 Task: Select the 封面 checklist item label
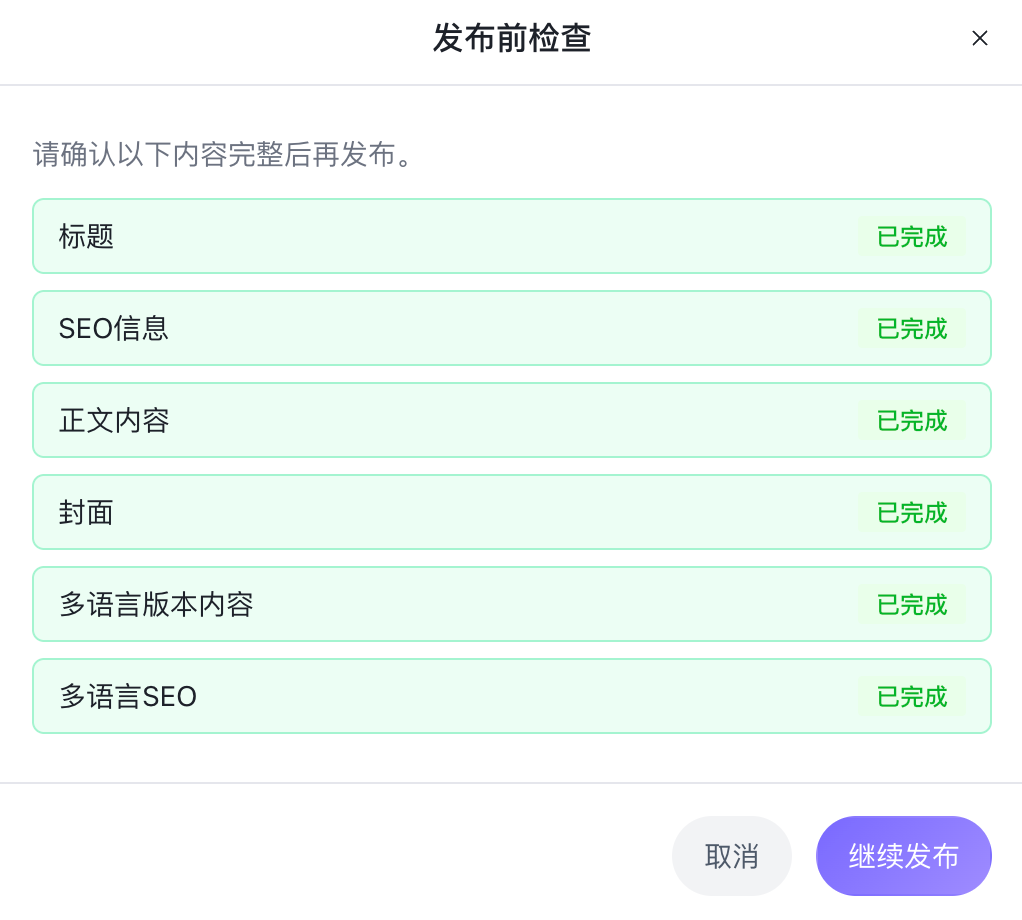87,513
